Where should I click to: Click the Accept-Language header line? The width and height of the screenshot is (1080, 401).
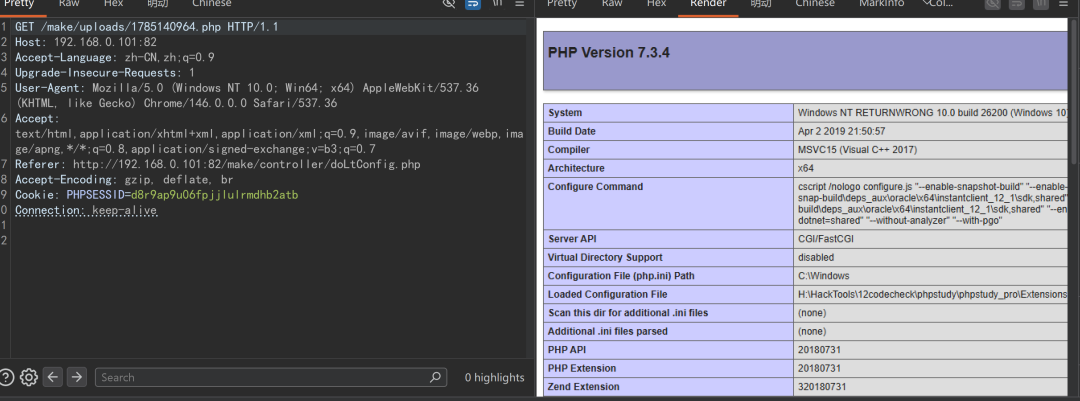115,57
